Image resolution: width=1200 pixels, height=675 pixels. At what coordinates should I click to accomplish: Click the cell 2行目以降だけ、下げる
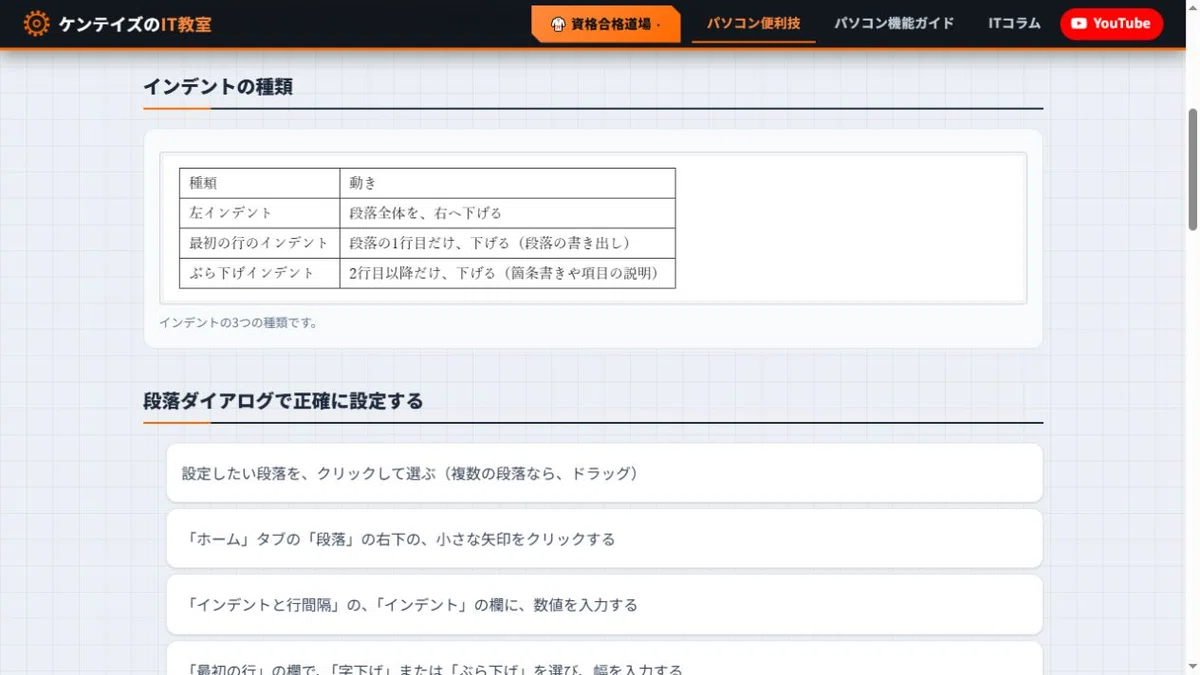508,273
